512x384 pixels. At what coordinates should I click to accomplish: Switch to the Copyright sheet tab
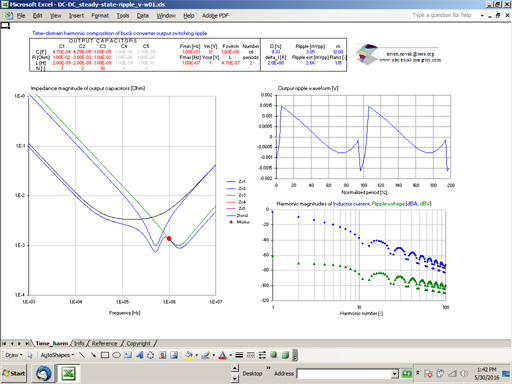(138, 343)
